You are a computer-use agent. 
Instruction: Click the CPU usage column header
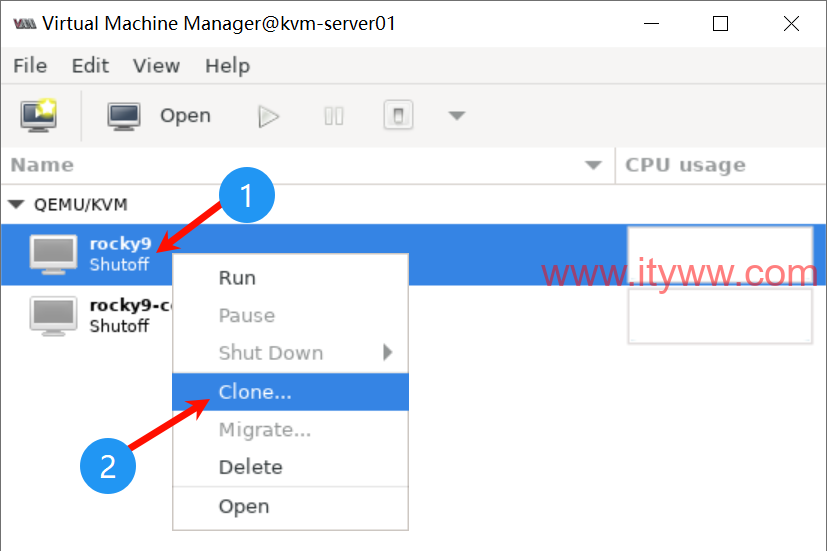685,165
